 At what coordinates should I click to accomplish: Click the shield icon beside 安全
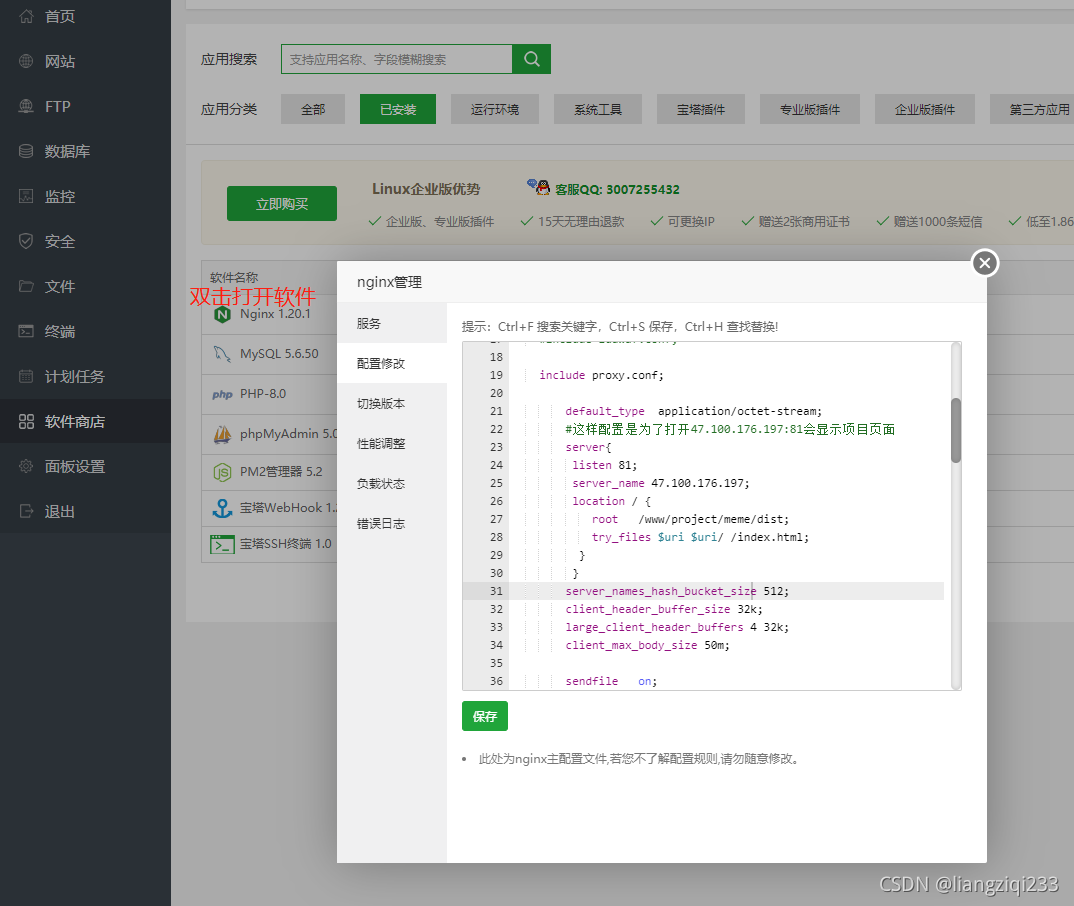26,241
